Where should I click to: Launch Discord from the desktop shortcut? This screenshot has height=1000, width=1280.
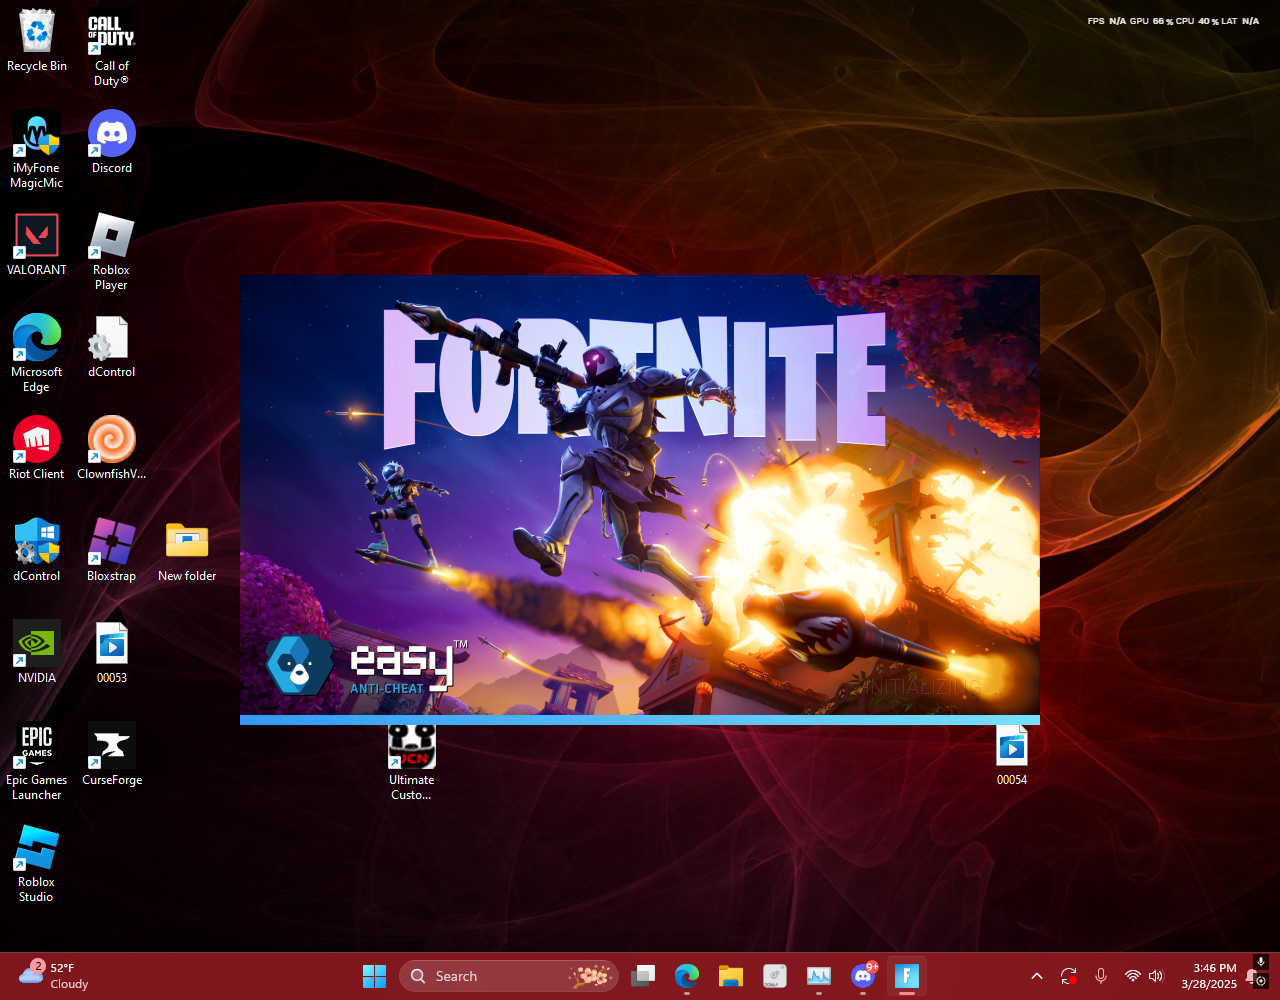[x=111, y=143]
